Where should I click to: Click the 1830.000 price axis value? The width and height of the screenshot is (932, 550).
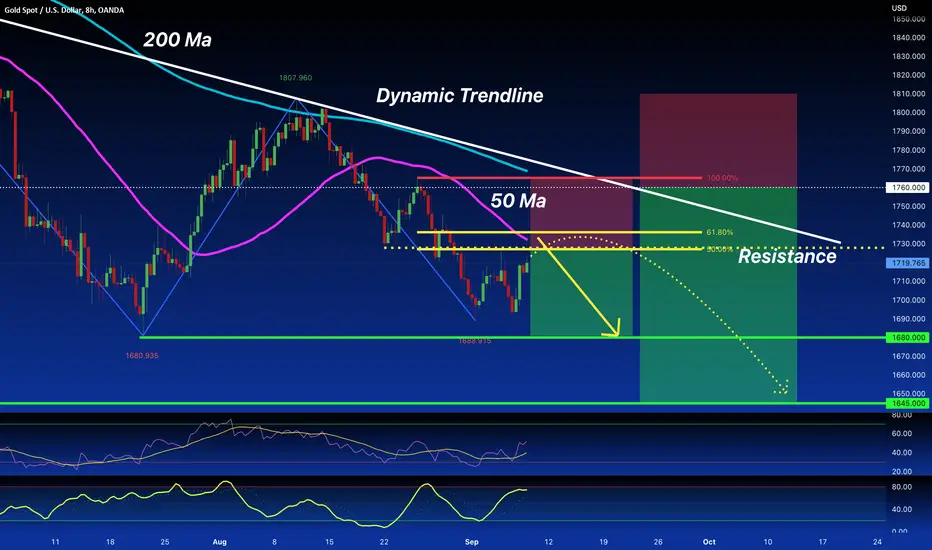(909, 56)
